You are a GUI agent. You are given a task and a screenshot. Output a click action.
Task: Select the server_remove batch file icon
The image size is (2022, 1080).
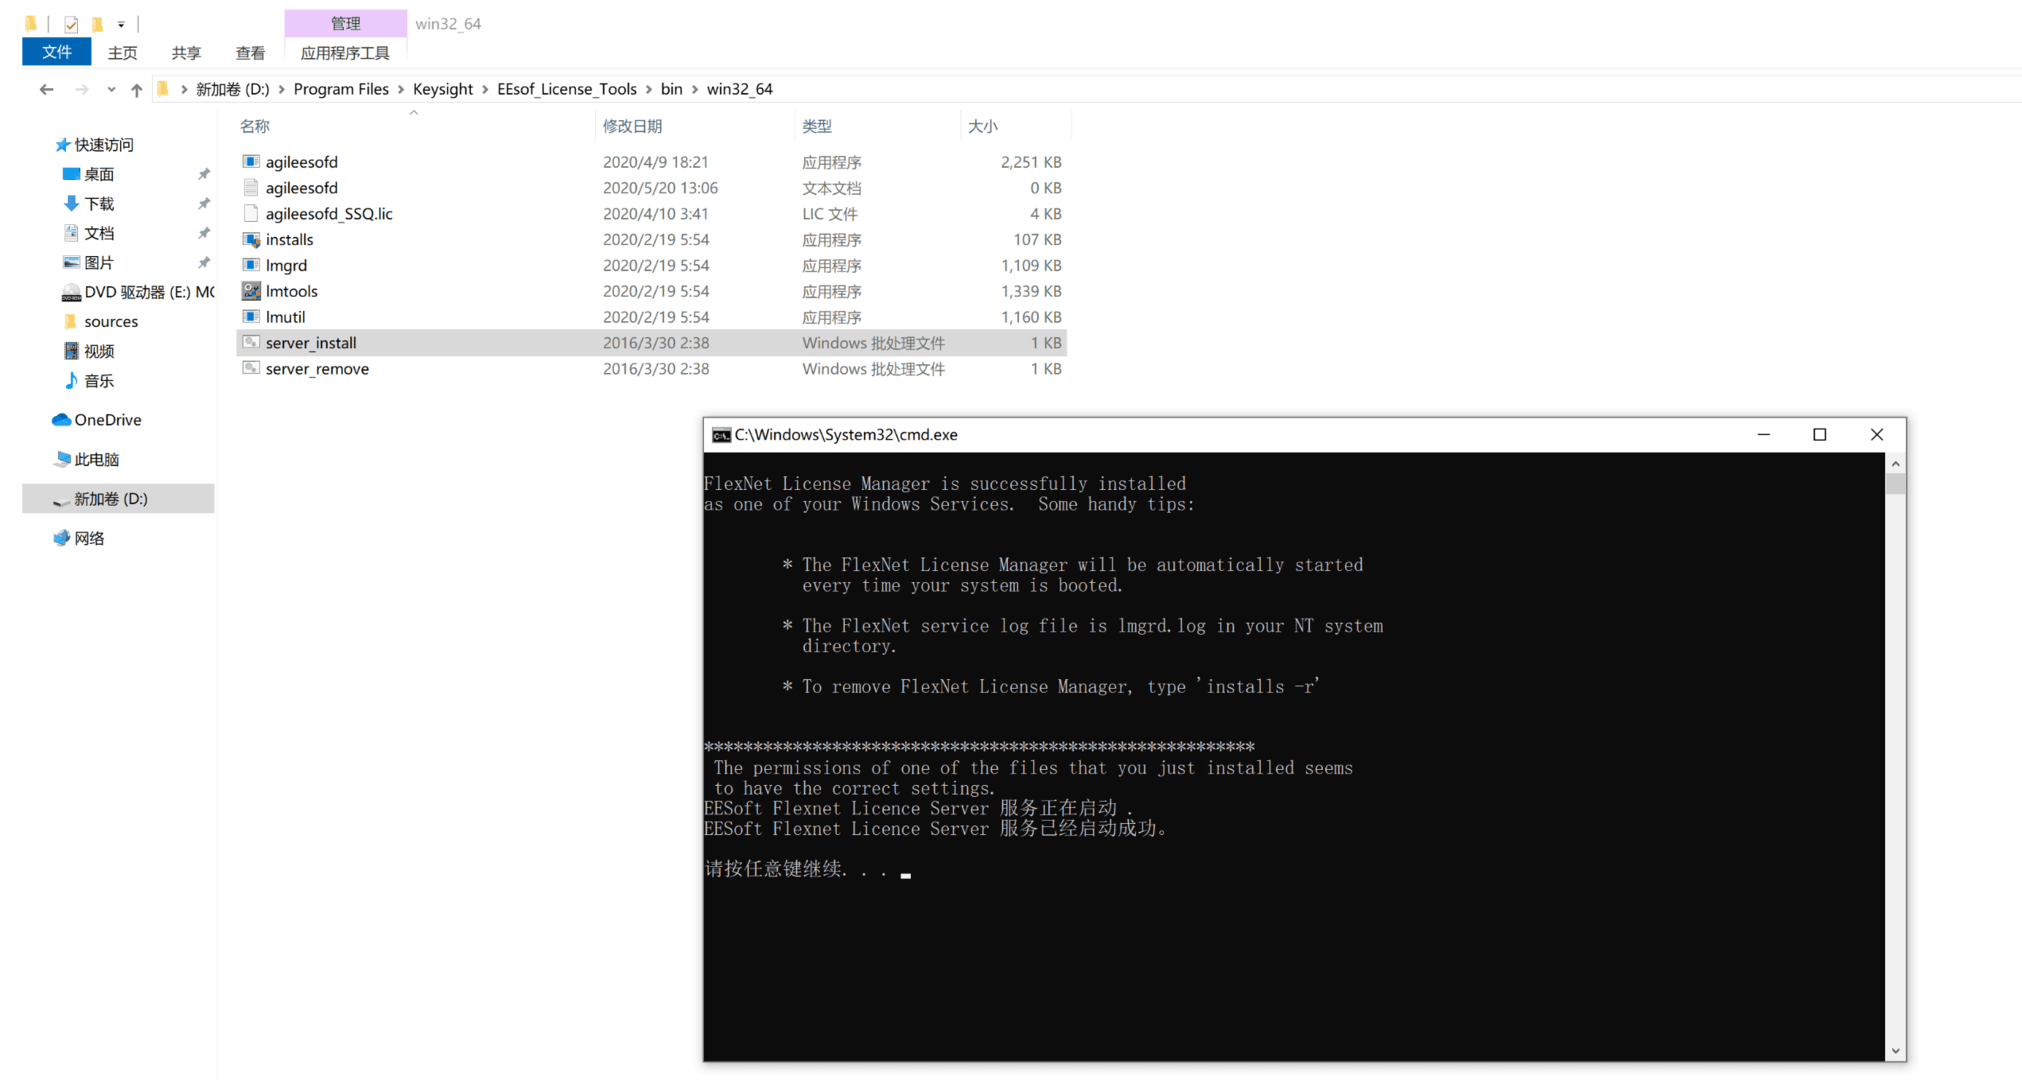(x=251, y=369)
